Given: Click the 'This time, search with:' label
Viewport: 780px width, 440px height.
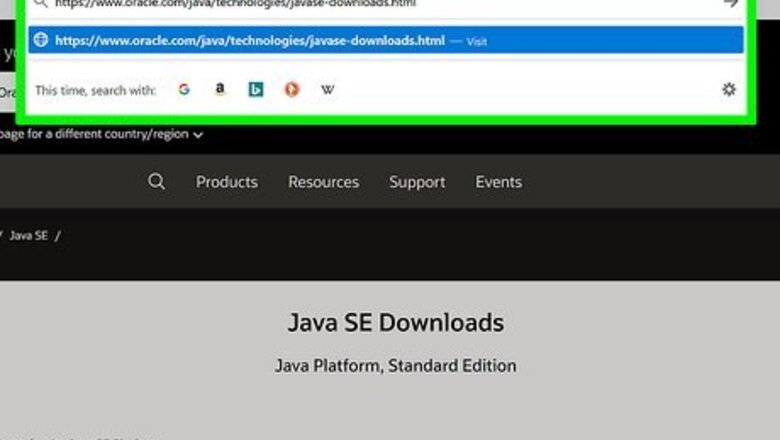Looking at the screenshot, I should [96, 90].
